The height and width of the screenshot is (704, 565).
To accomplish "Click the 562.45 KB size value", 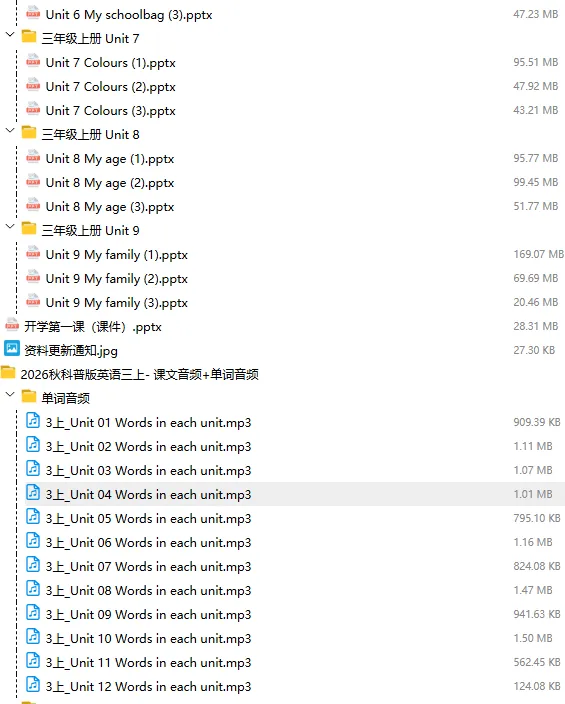I will [x=537, y=662].
